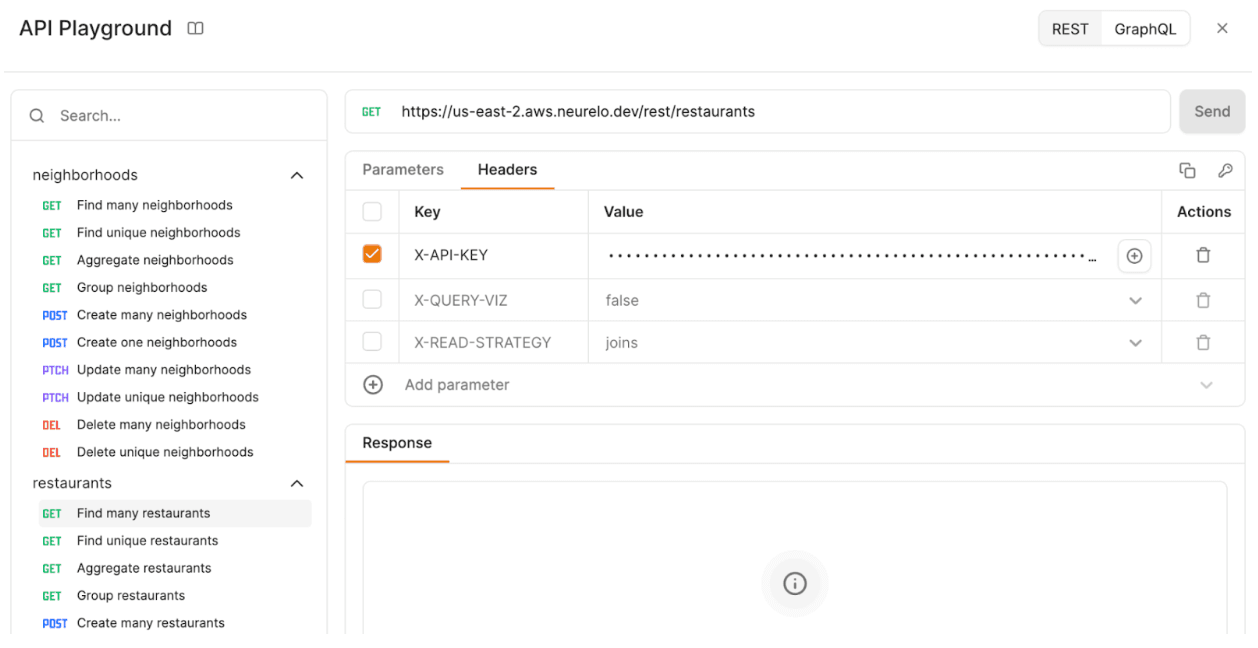This screenshot has width=1258, height=648.
Task: Click the endpoint Search field
Action: point(180,116)
